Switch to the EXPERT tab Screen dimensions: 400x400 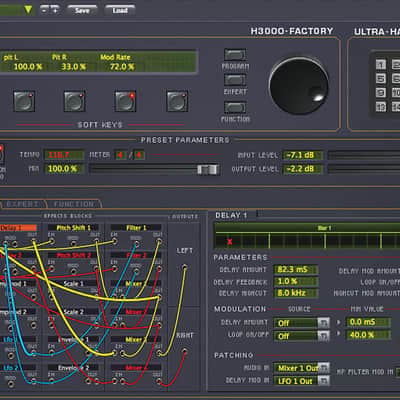click(22, 204)
